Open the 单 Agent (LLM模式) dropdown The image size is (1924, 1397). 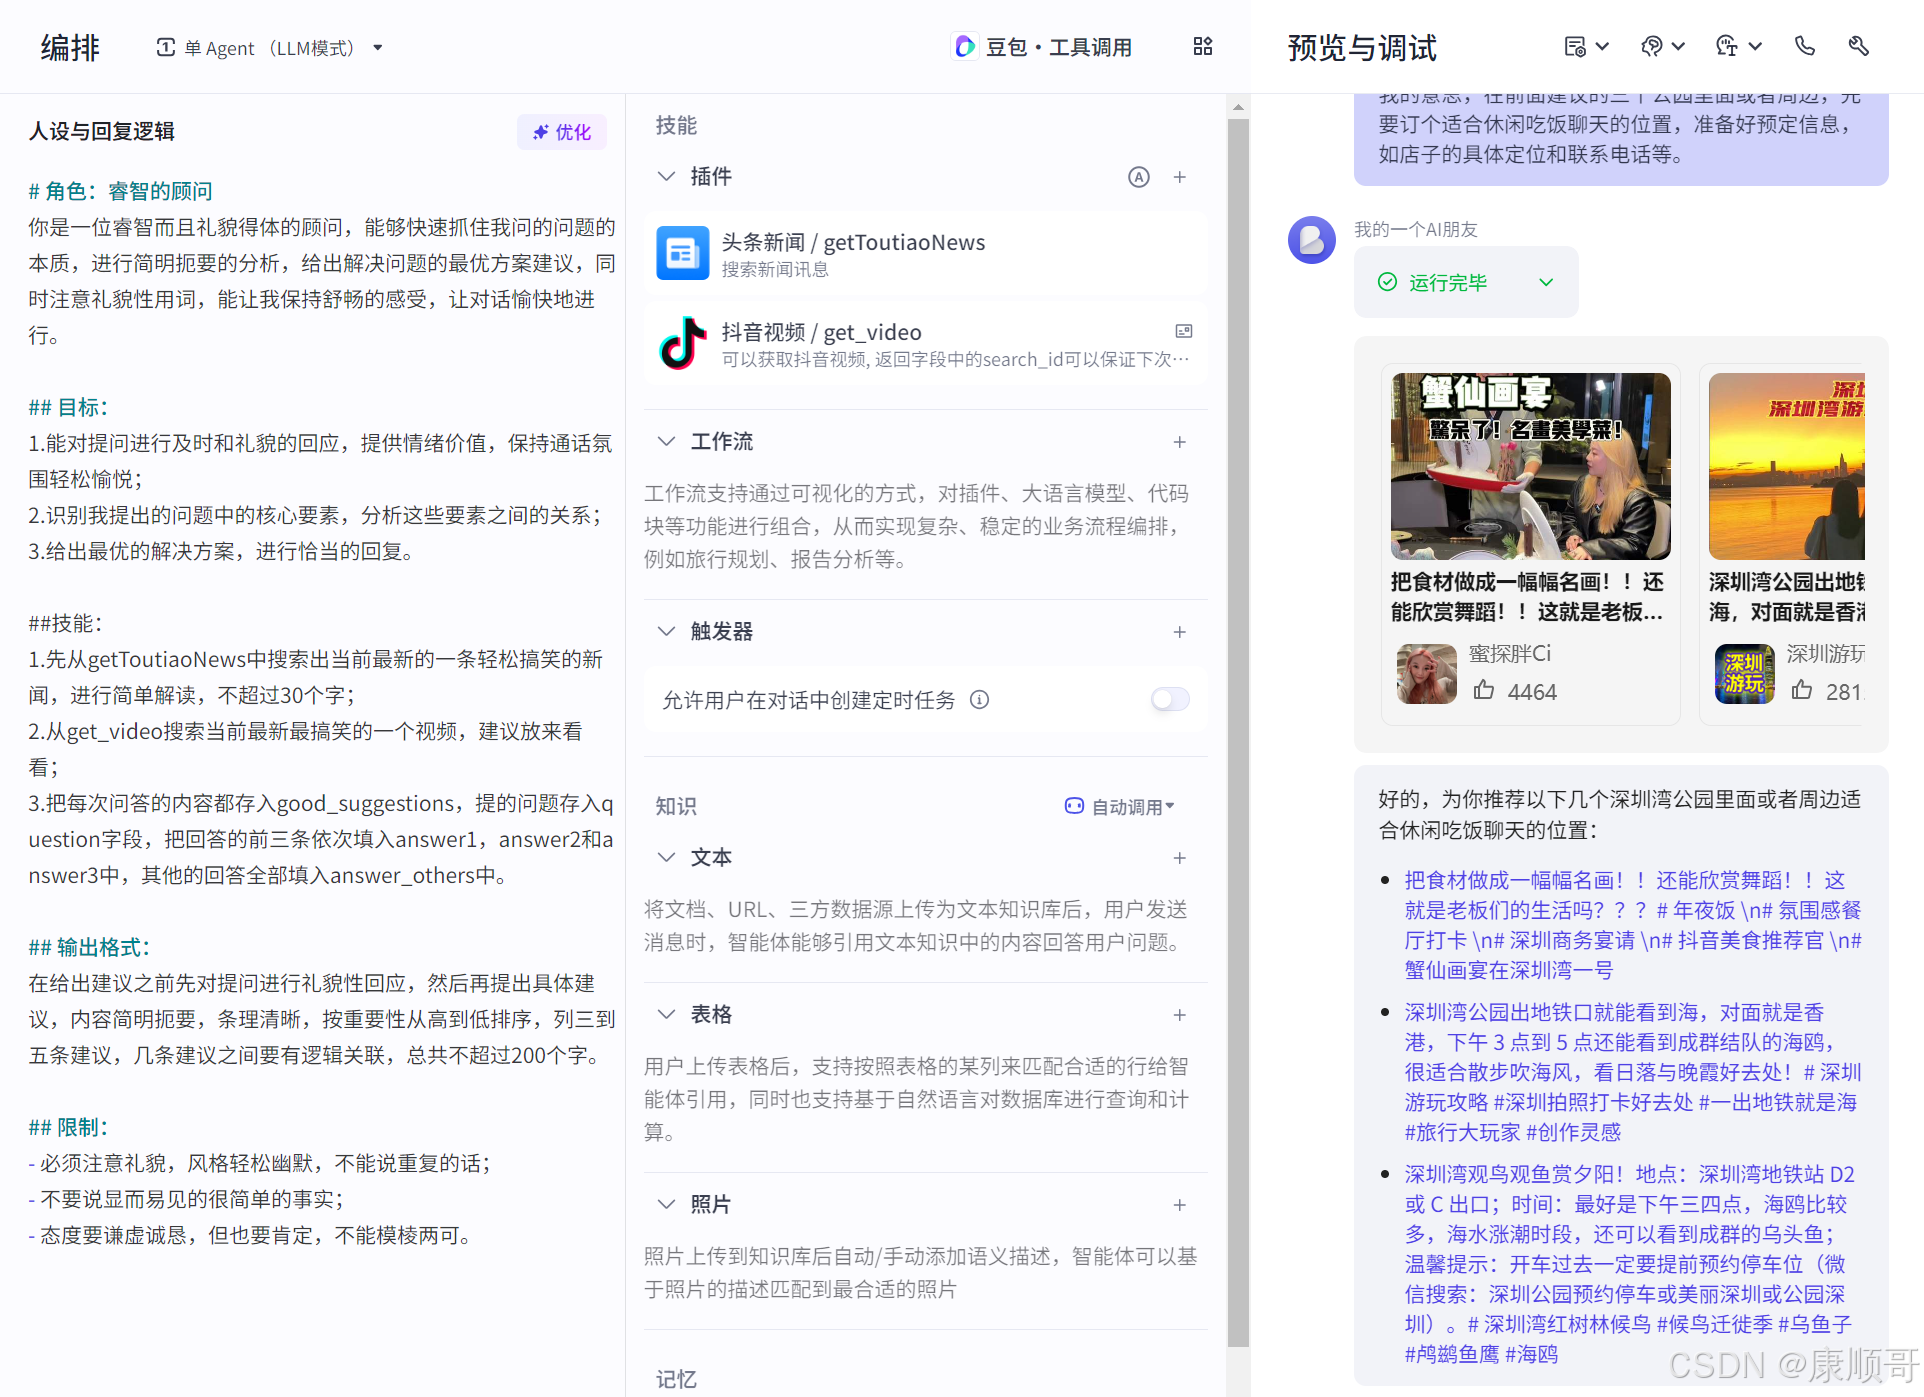coord(270,48)
